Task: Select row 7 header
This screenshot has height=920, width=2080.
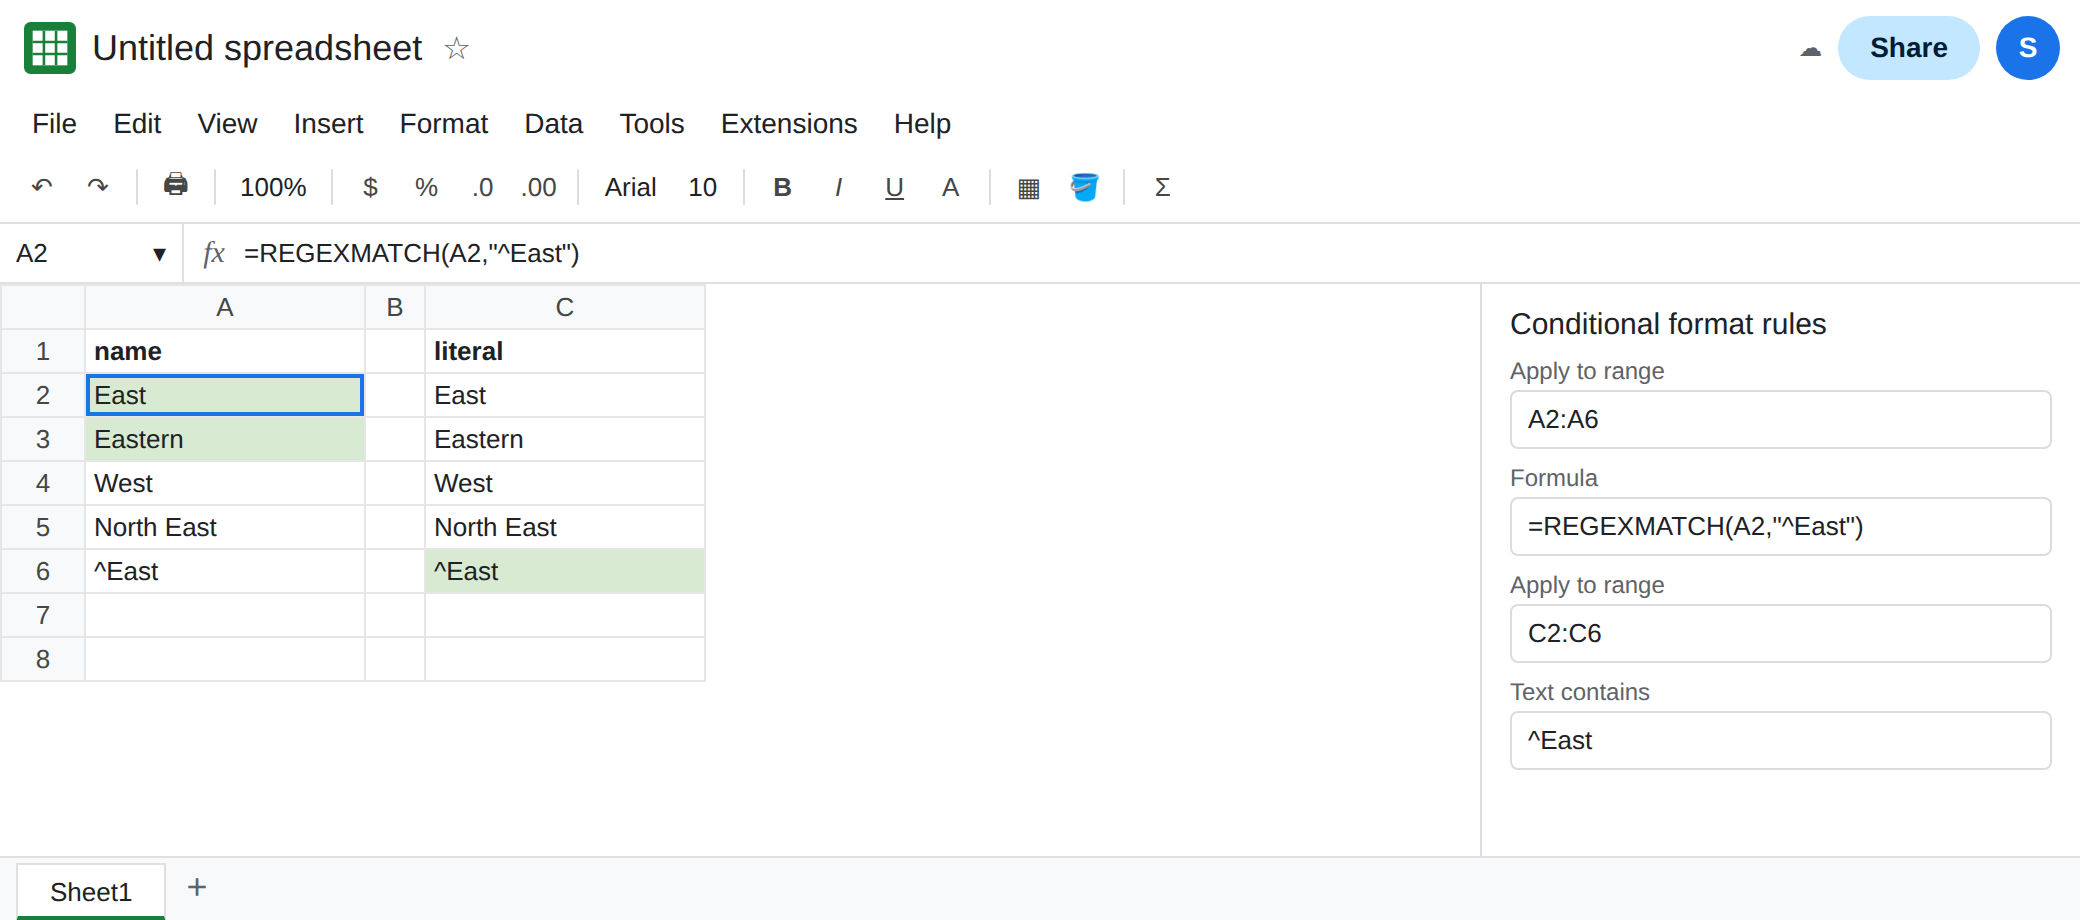Action: [x=43, y=615]
